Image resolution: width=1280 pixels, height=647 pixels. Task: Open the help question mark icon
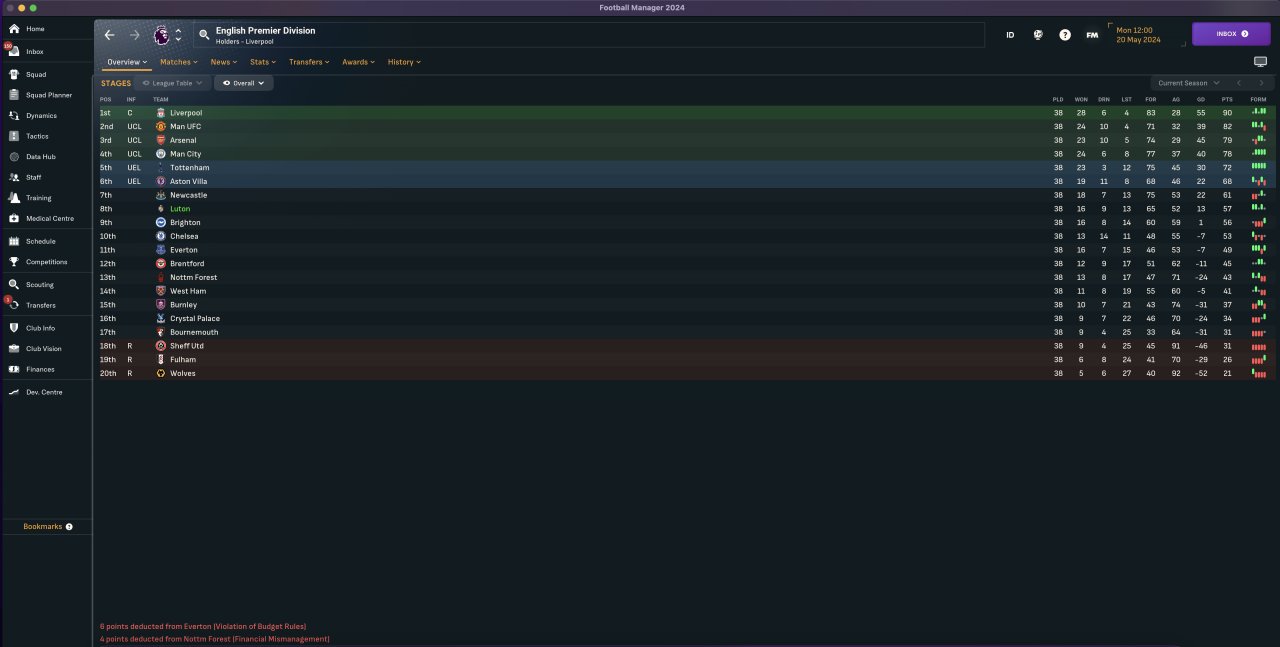(x=1065, y=35)
